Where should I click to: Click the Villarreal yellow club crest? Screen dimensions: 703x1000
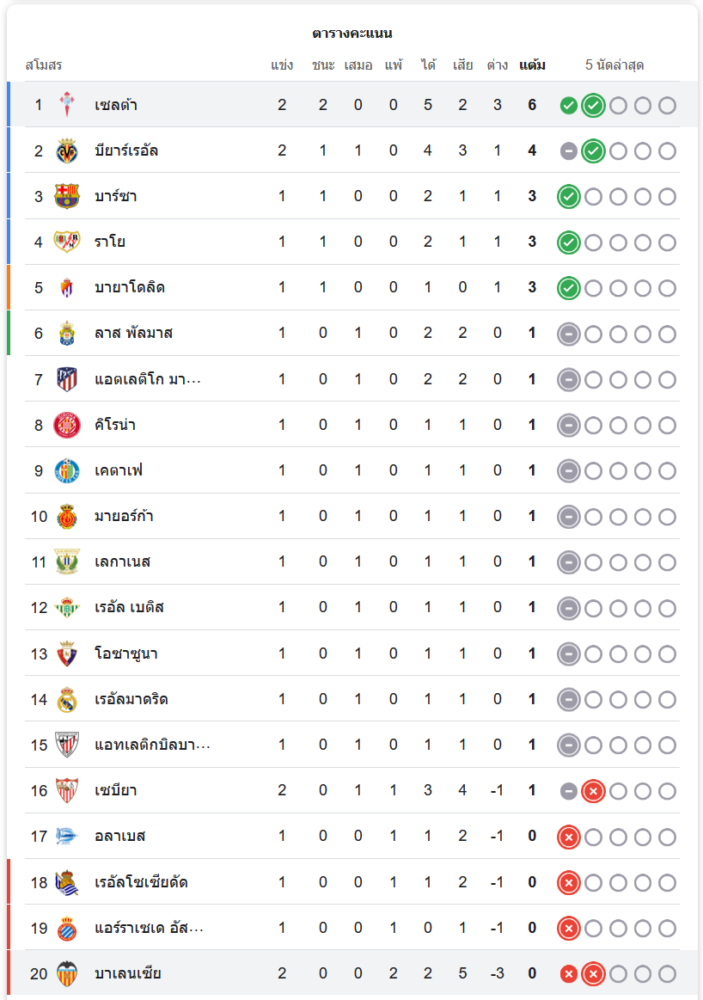(67, 151)
